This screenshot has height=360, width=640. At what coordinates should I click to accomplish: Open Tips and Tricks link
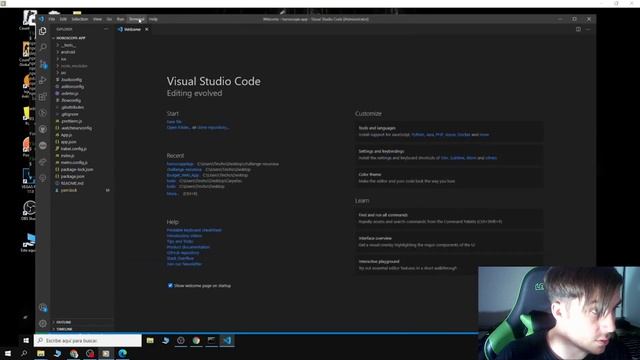[180, 242]
